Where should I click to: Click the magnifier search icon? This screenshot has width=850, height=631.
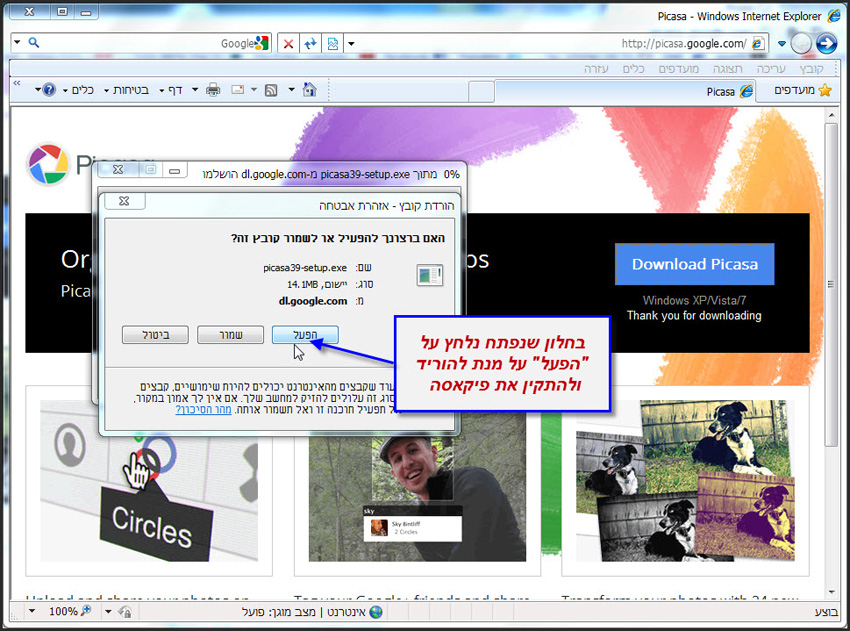coord(34,42)
